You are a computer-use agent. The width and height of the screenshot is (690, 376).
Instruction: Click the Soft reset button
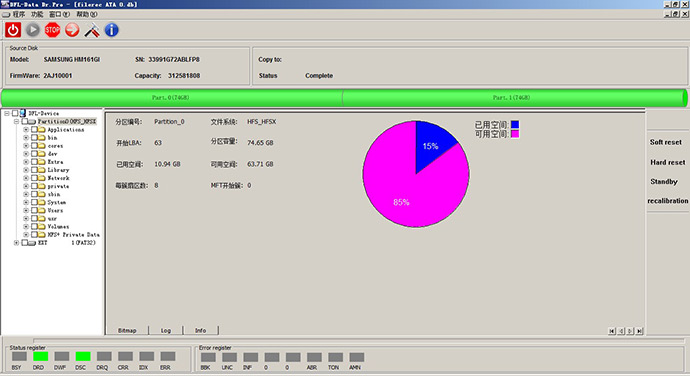[x=666, y=142]
